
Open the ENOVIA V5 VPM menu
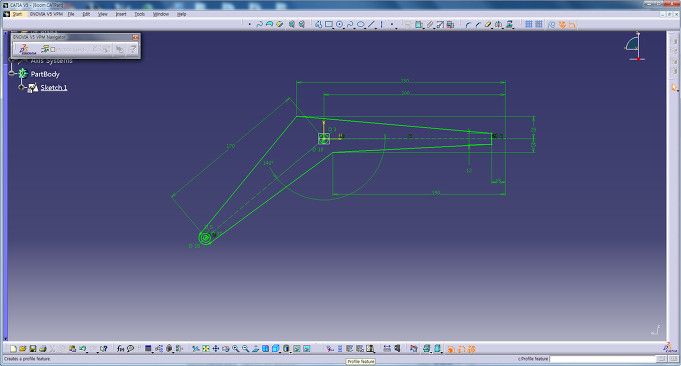(x=46, y=14)
